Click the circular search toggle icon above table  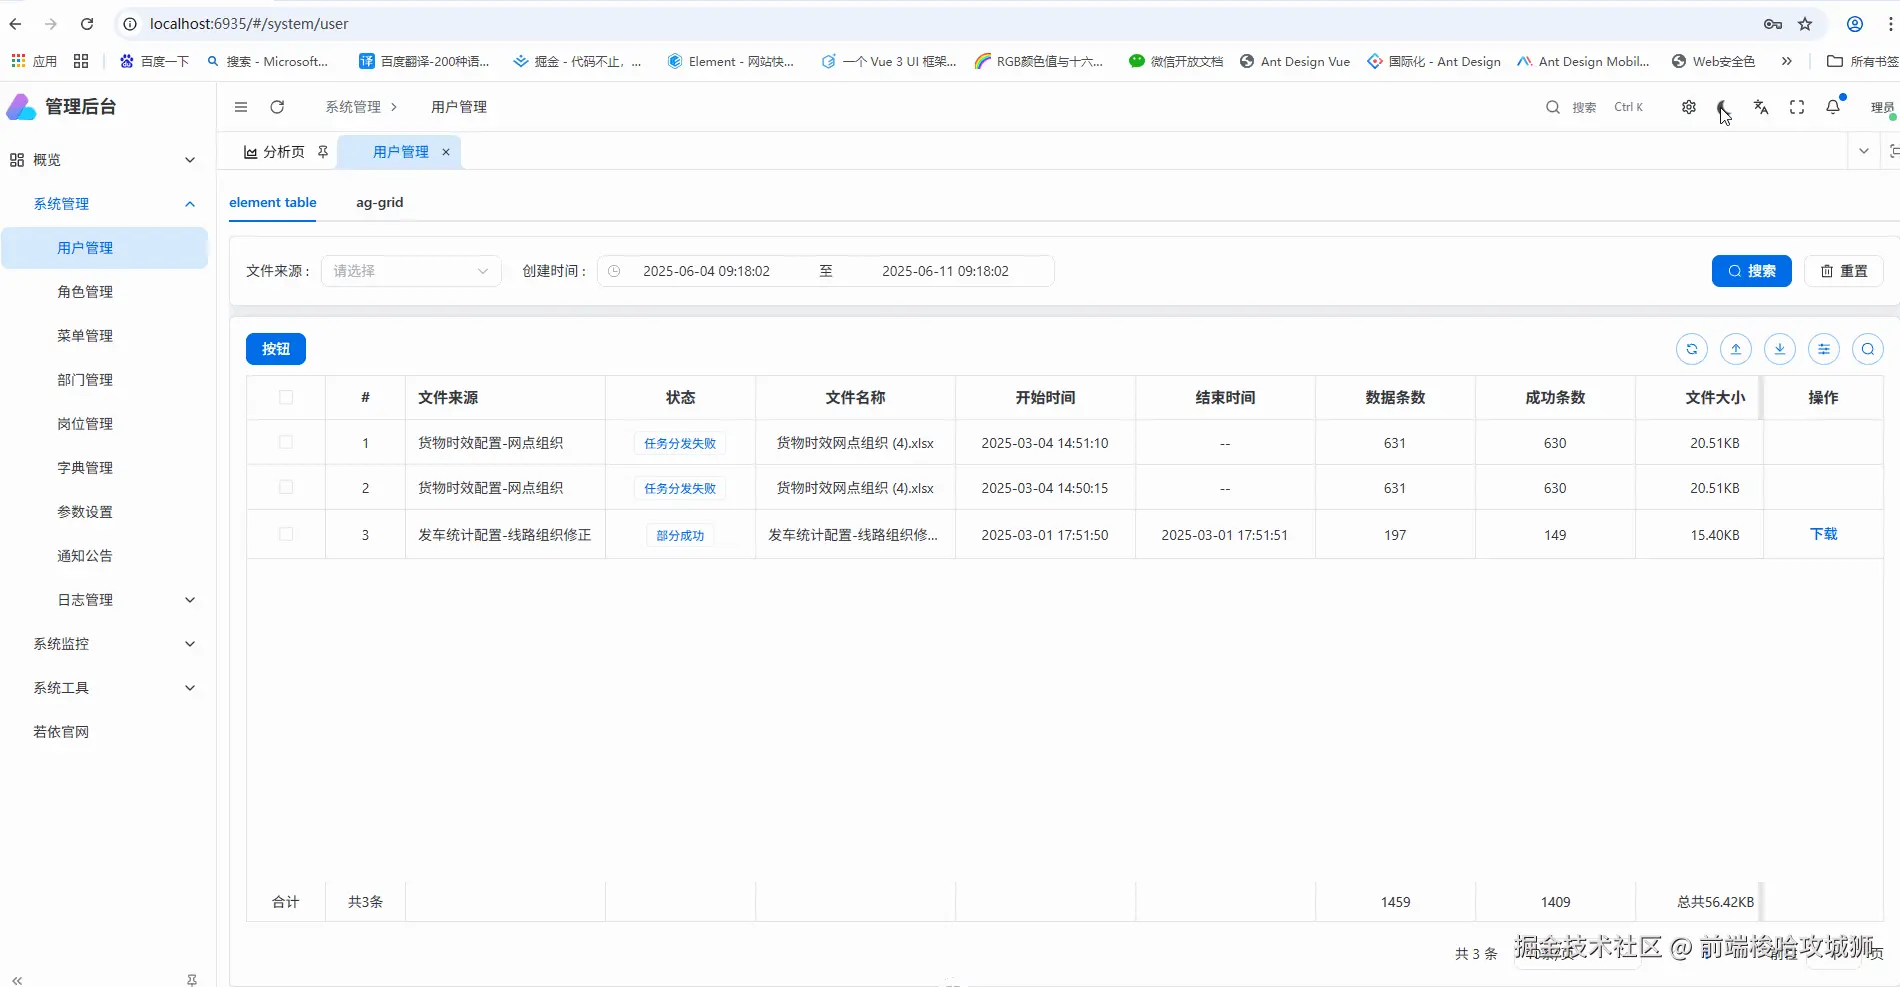click(x=1868, y=349)
